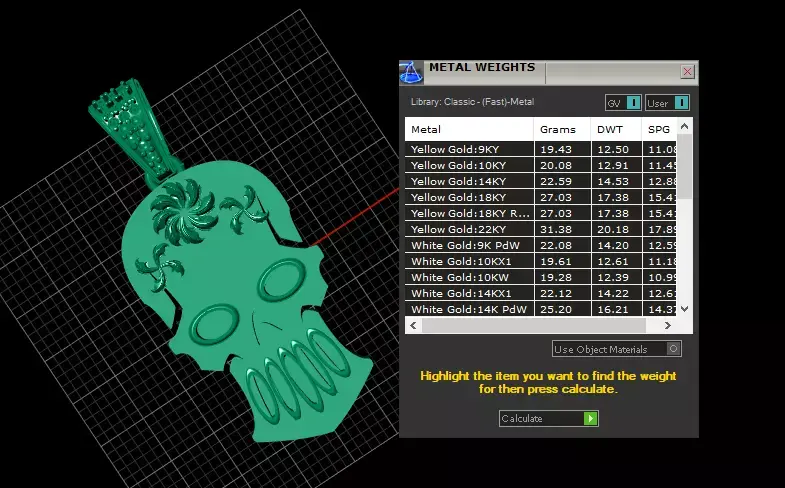The width and height of the screenshot is (785, 488).
Task: Select the Yellow Gold:10KY row
Action: coord(541,165)
